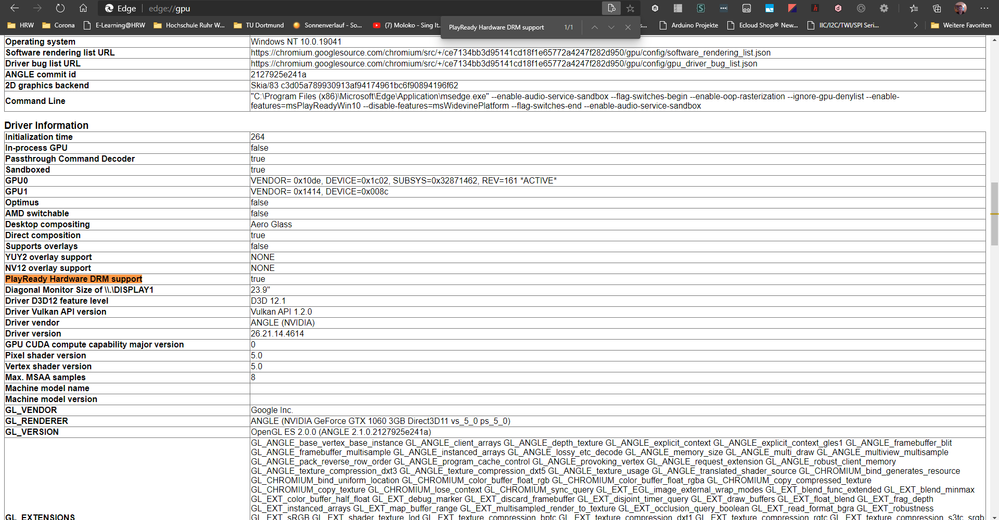999x520 pixels.
Task: Open the Arduino Projekte bookmark
Action: click(x=689, y=25)
